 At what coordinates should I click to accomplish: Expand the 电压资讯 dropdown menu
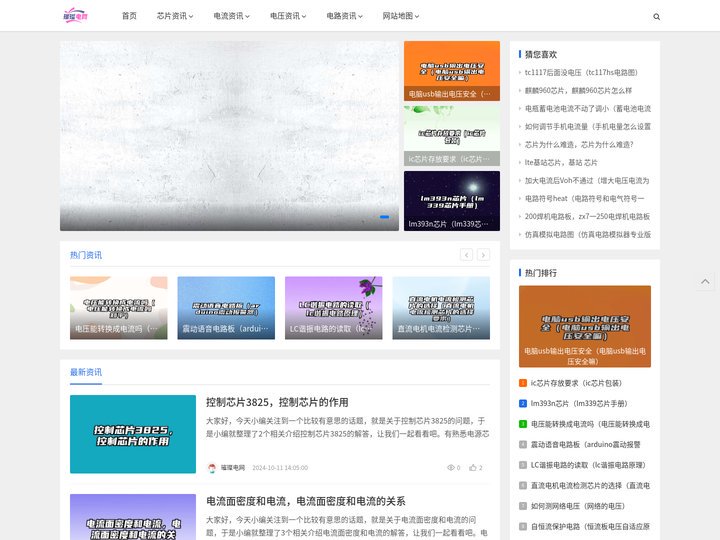point(287,16)
